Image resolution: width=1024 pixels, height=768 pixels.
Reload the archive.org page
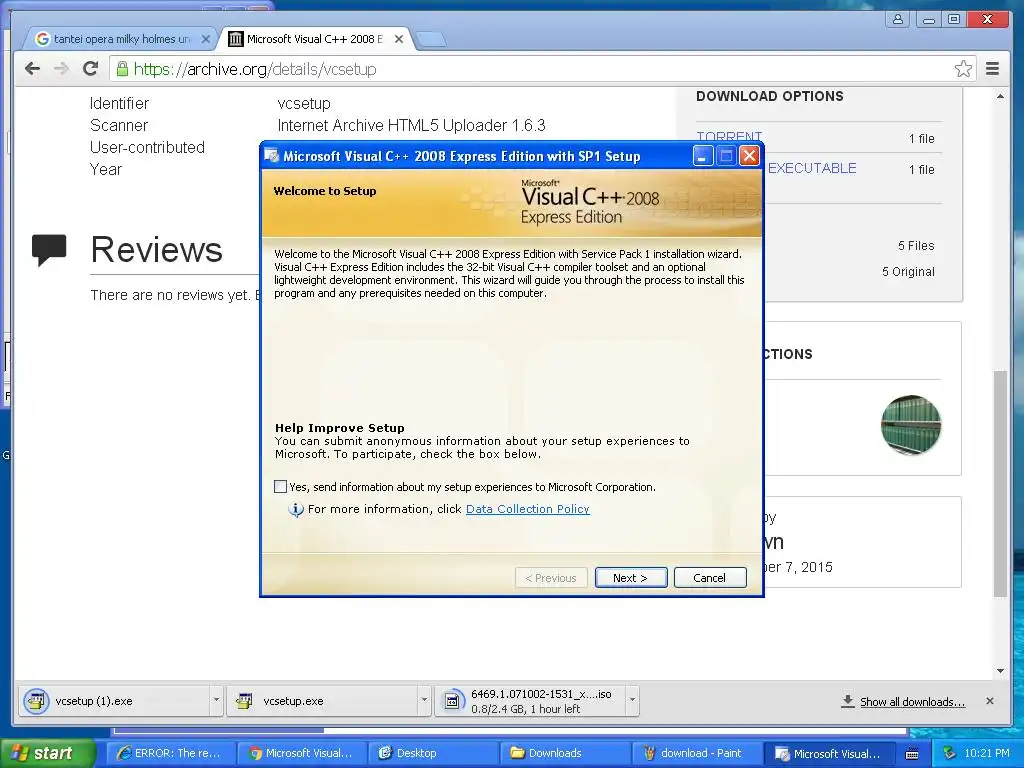[x=91, y=69]
